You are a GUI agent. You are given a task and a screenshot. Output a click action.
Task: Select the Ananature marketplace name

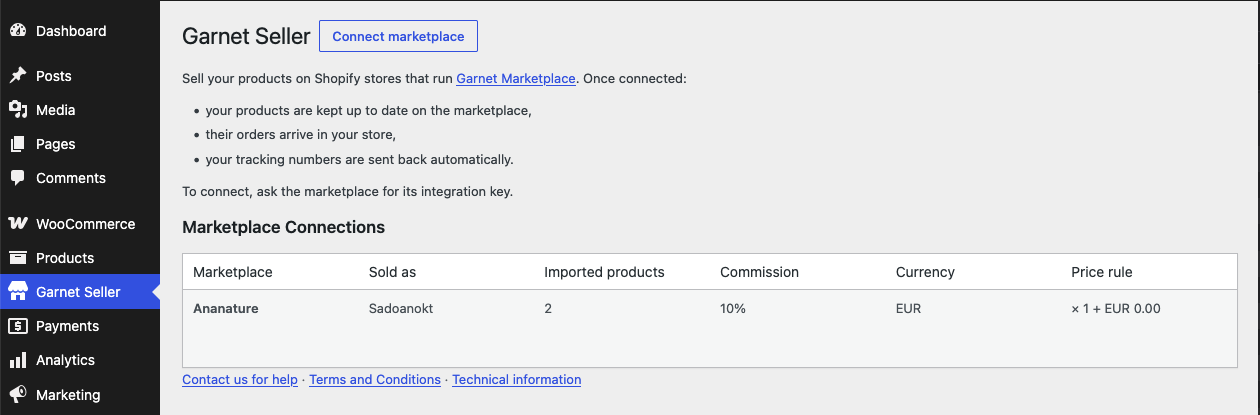pyautogui.click(x=225, y=309)
